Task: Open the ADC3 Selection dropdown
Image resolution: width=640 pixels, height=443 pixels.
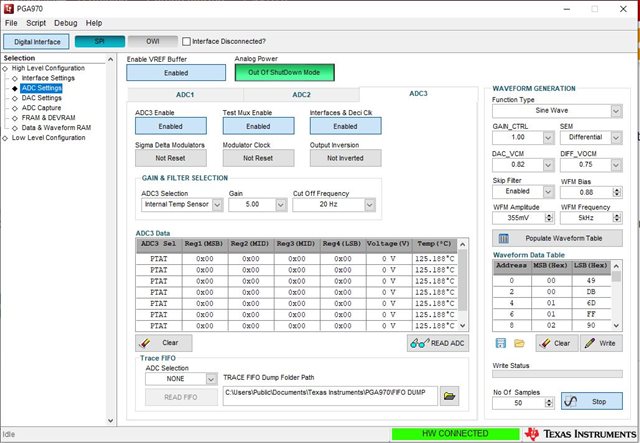Action: tap(218, 205)
